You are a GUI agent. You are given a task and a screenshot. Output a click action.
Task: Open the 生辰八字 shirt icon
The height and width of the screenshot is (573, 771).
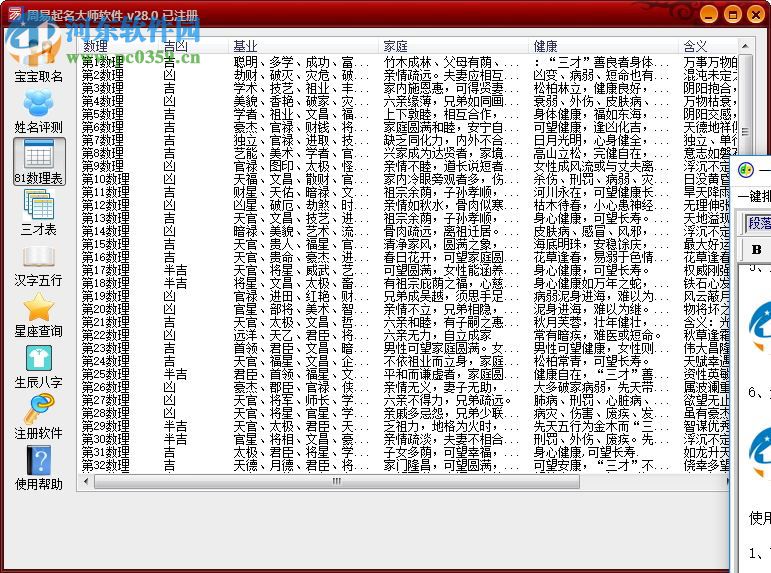point(38,366)
